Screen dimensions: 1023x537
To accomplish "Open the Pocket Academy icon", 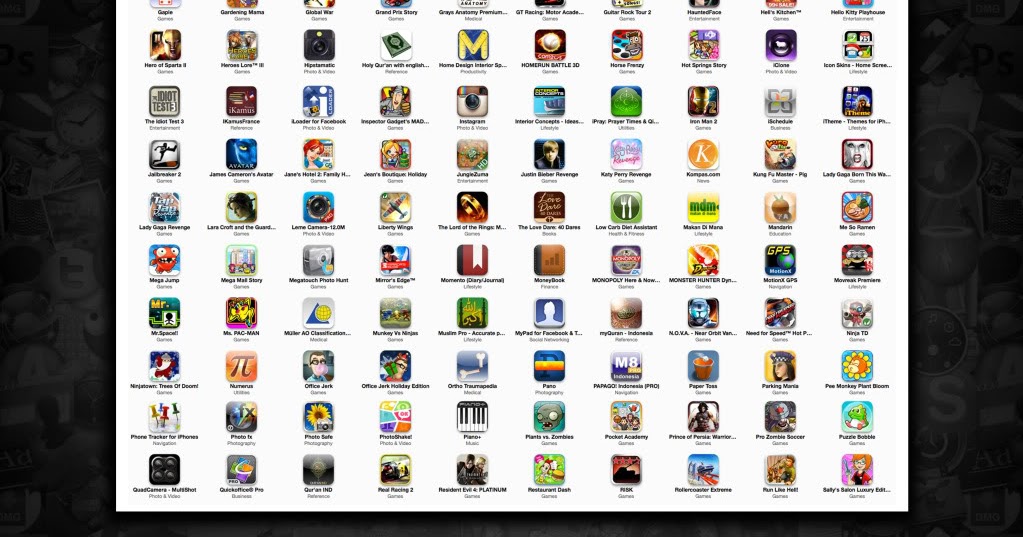I will tap(626, 418).
